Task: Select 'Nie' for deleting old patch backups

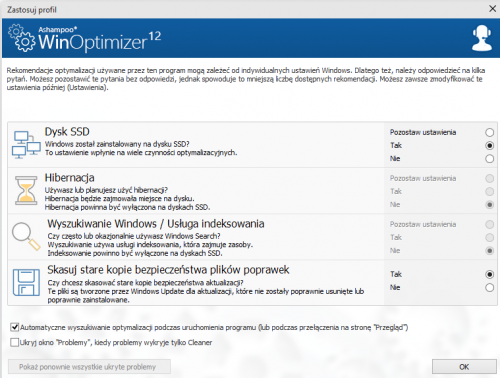Action: (489, 287)
